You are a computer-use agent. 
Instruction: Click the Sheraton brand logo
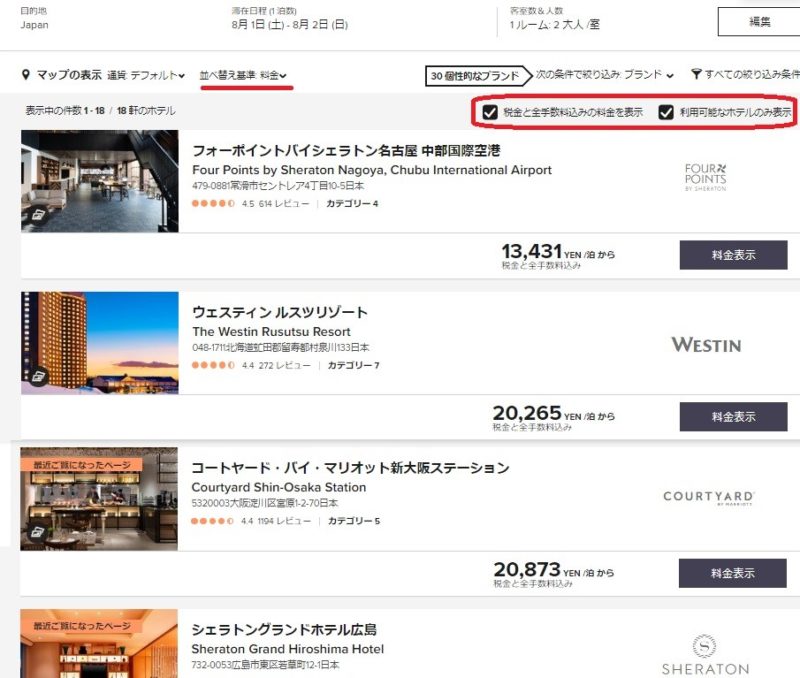tap(705, 655)
